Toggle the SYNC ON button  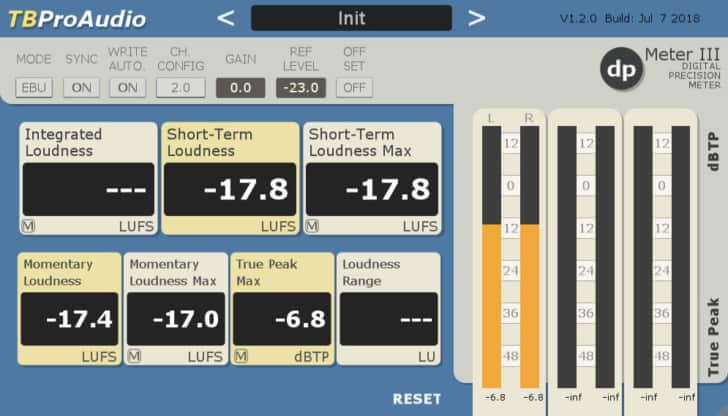coord(81,88)
